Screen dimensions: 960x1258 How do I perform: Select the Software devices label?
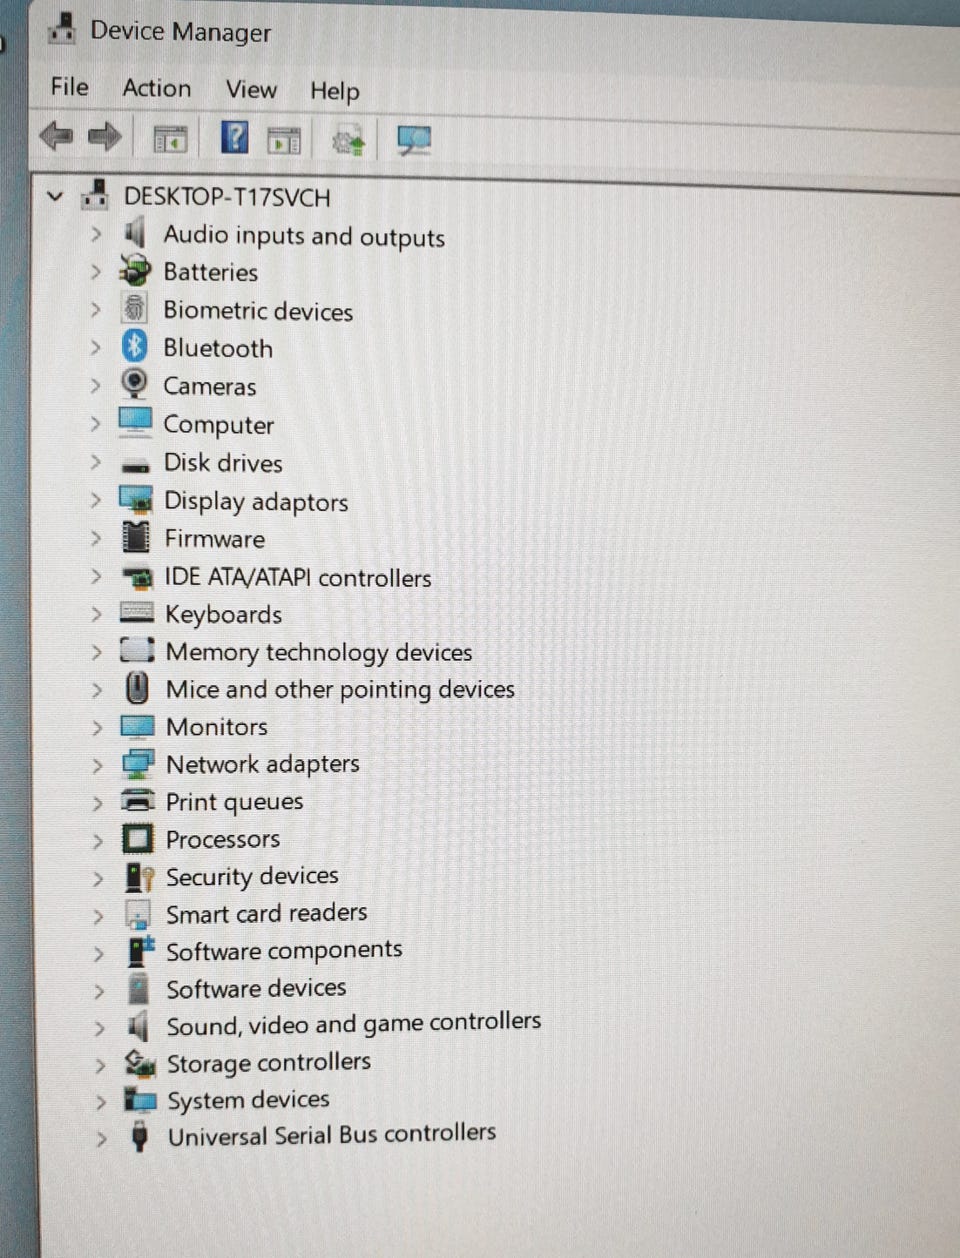point(256,989)
